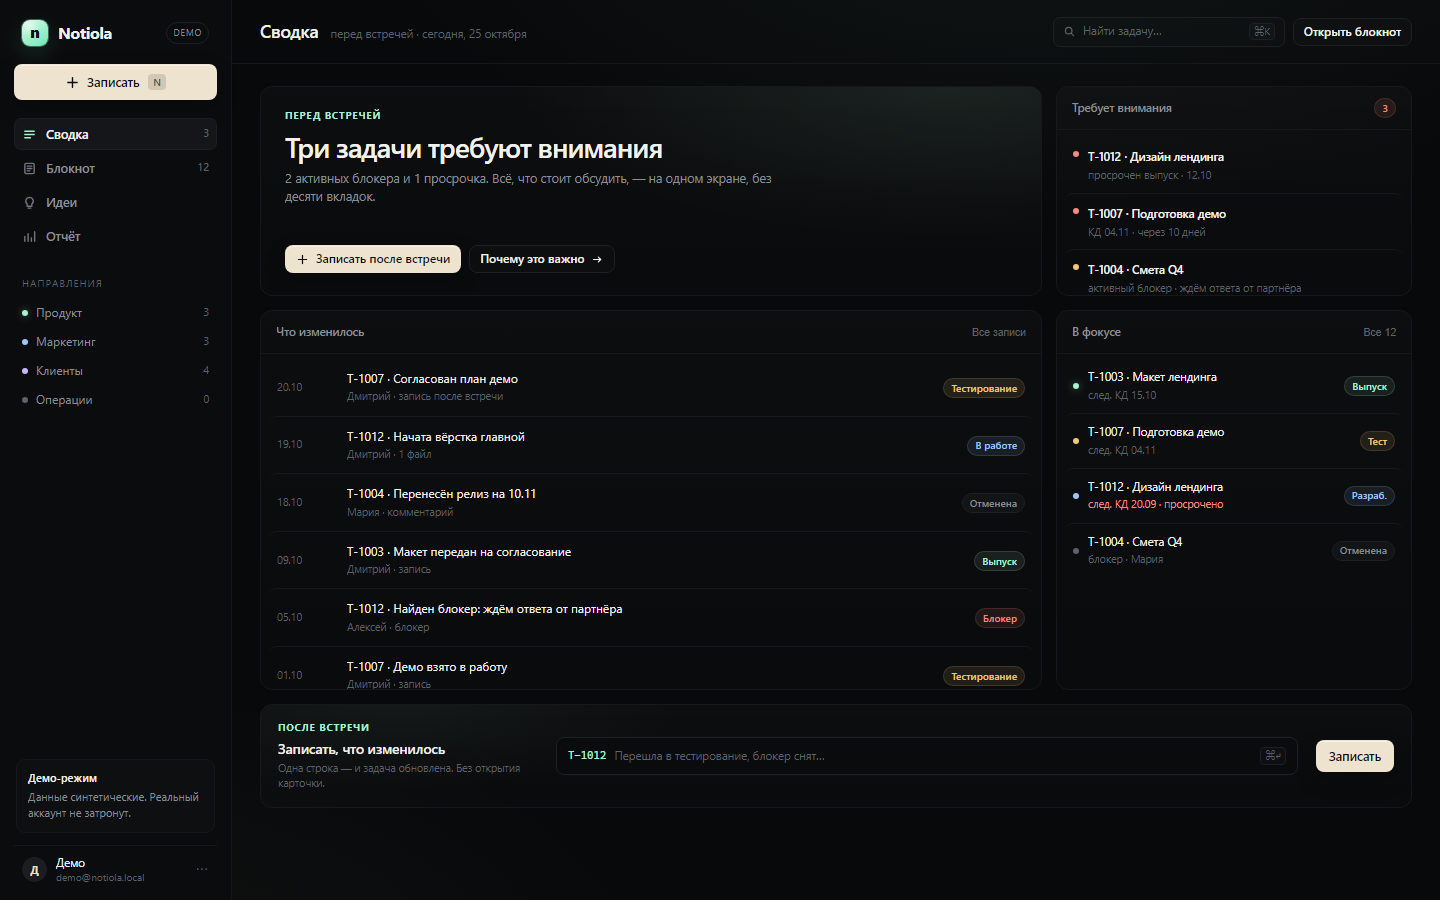Open the Все 12 link in В фокусе
The image size is (1440, 900).
1380,332
